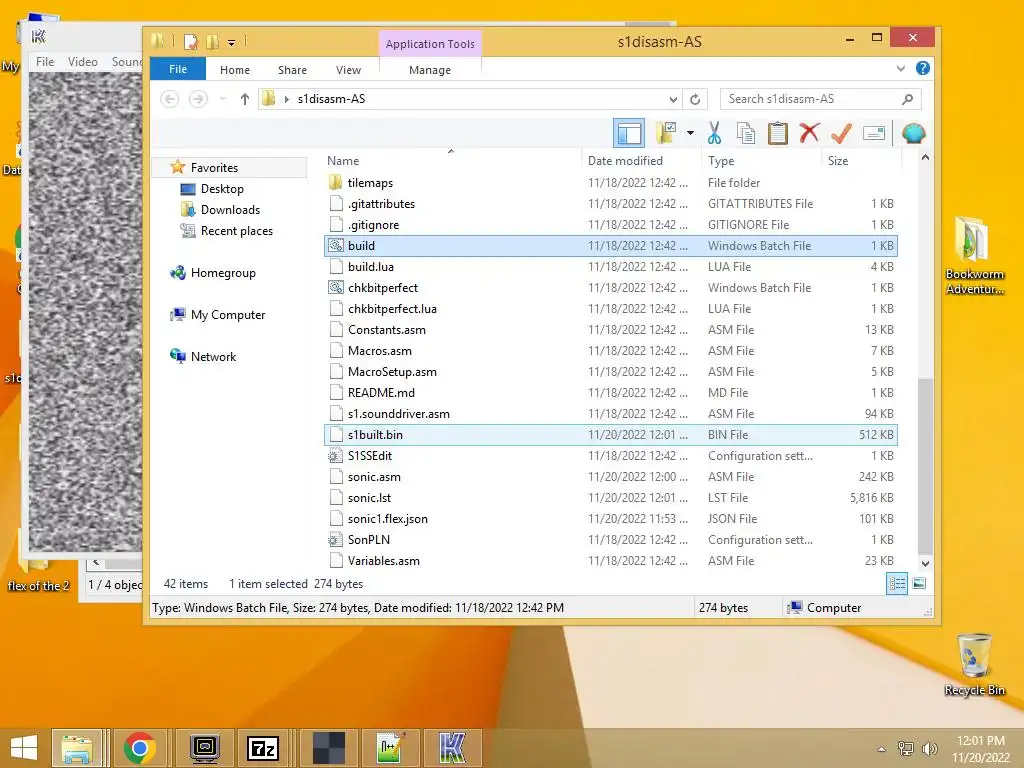Open Chrome from the taskbar

pos(140,748)
